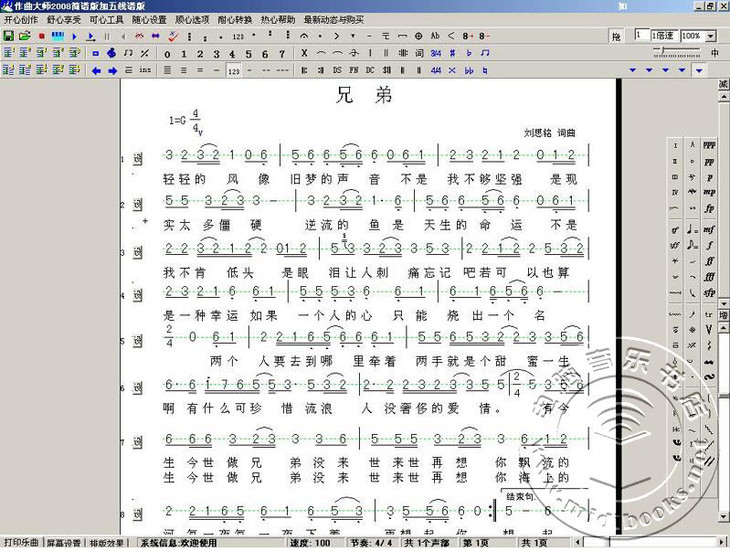The image size is (730, 551).
Task: Select the tr trill symbol
Action: (709, 315)
